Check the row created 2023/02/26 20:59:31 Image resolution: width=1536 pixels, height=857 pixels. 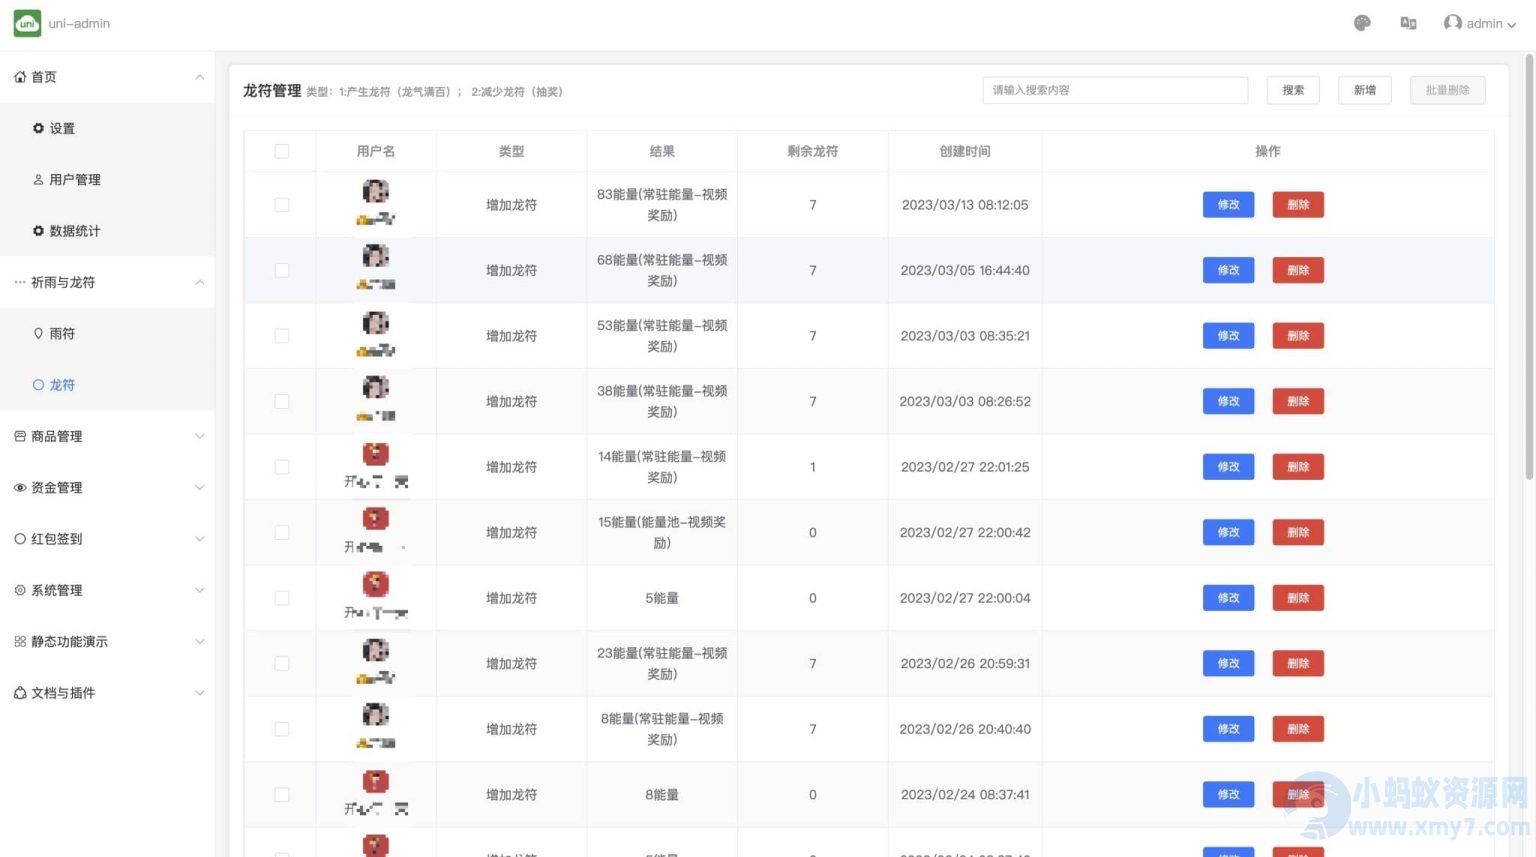(282, 663)
